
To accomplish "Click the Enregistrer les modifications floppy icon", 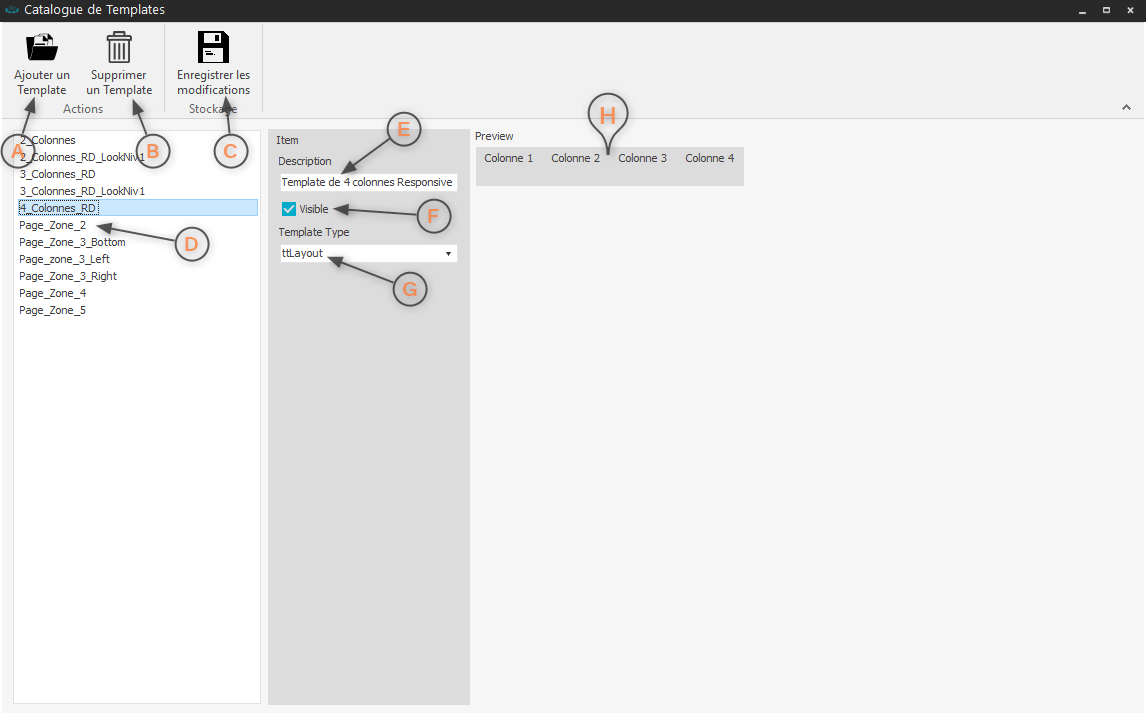I will (213, 47).
